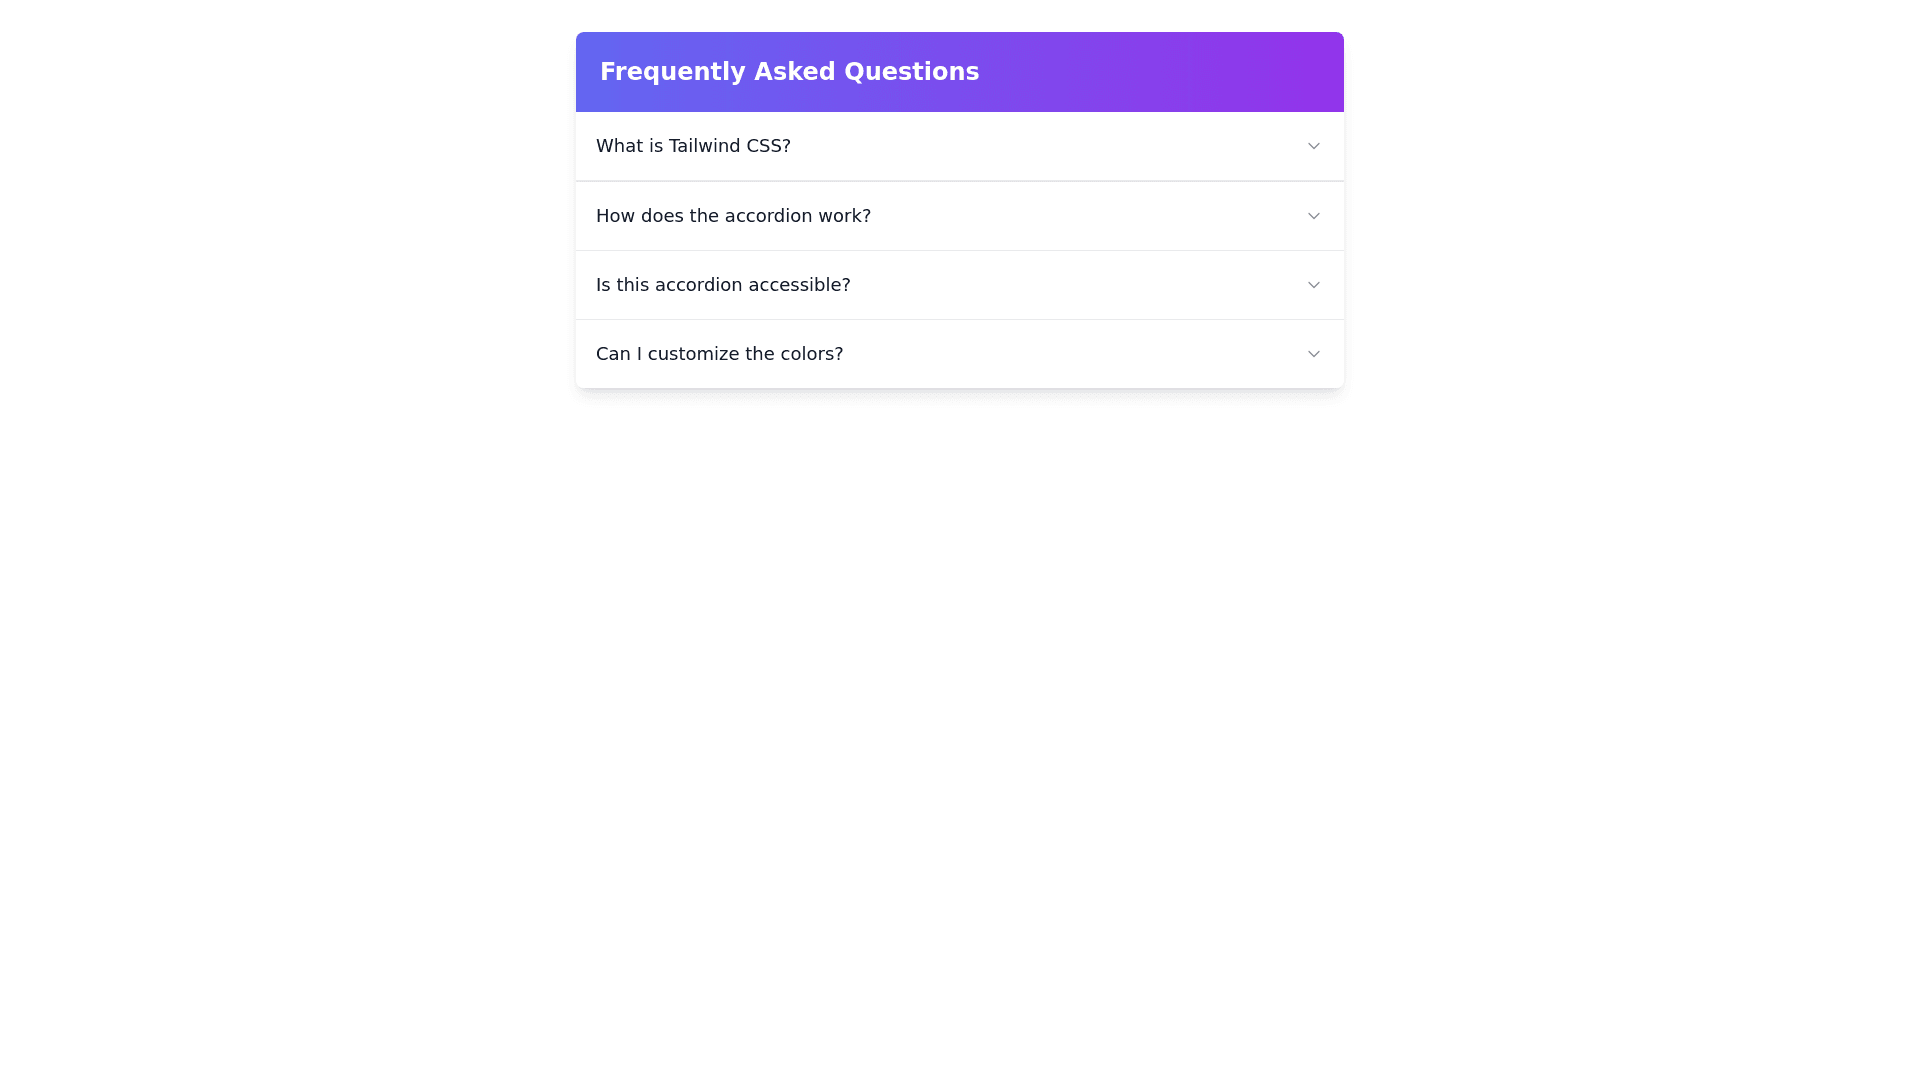The height and width of the screenshot is (1080, 1920).
Task: Show the answer for 'Can I customize the colors?'
Action: [959, 353]
